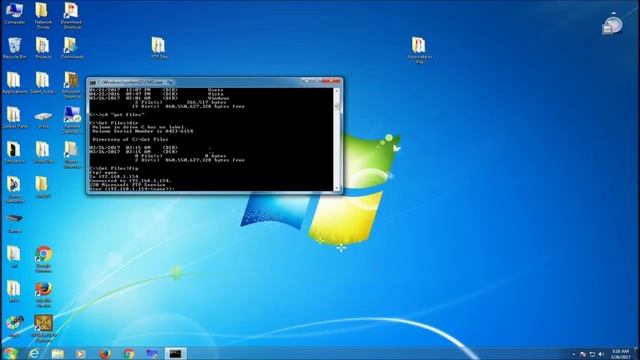Image resolution: width=640 pixels, height=360 pixels.
Task: Click the Action Center flag tray icon
Action: coord(583,354)
